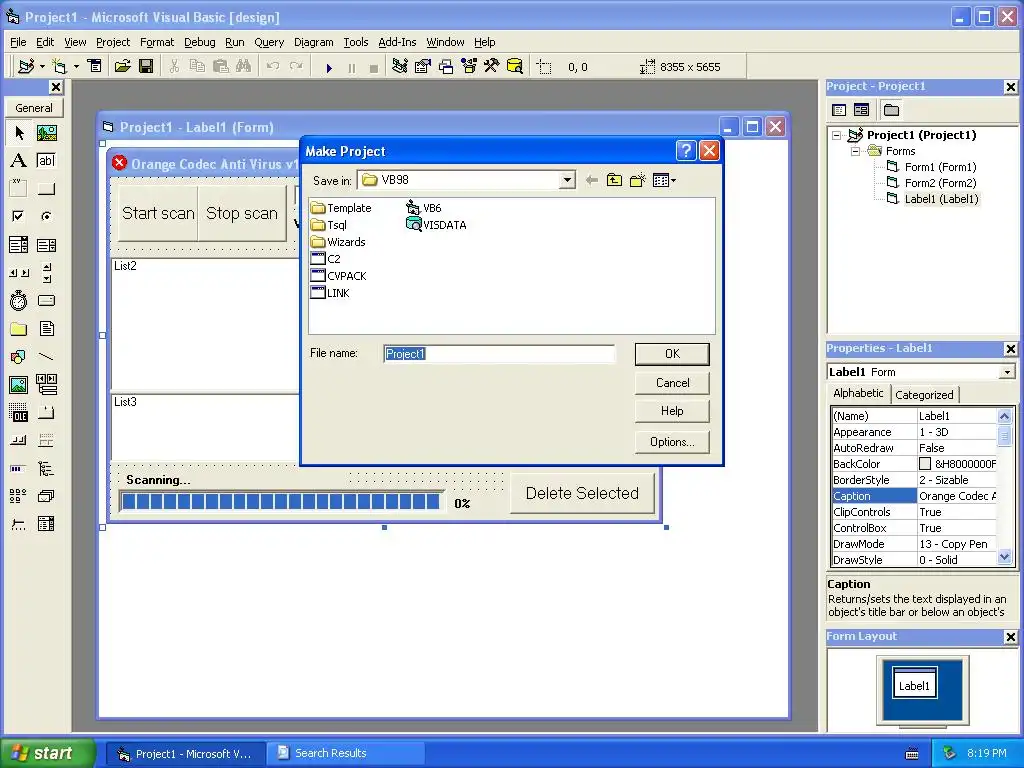The width and height of the screenshot is (1024, 768).
Task: Select the ListBox control tool
Action: [x=46, y=245]
